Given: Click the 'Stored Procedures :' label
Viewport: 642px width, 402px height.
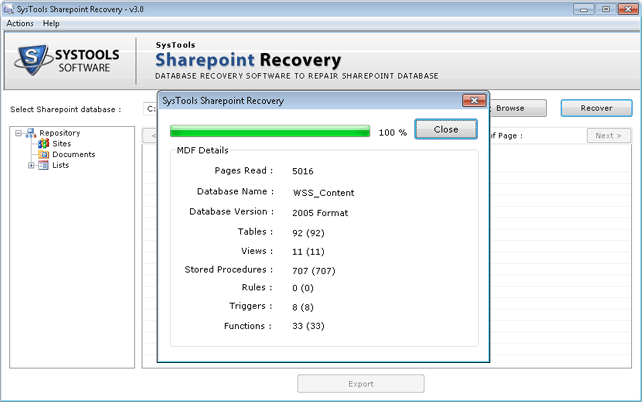Looking at the screenshot, I should (x=228, y=269).
